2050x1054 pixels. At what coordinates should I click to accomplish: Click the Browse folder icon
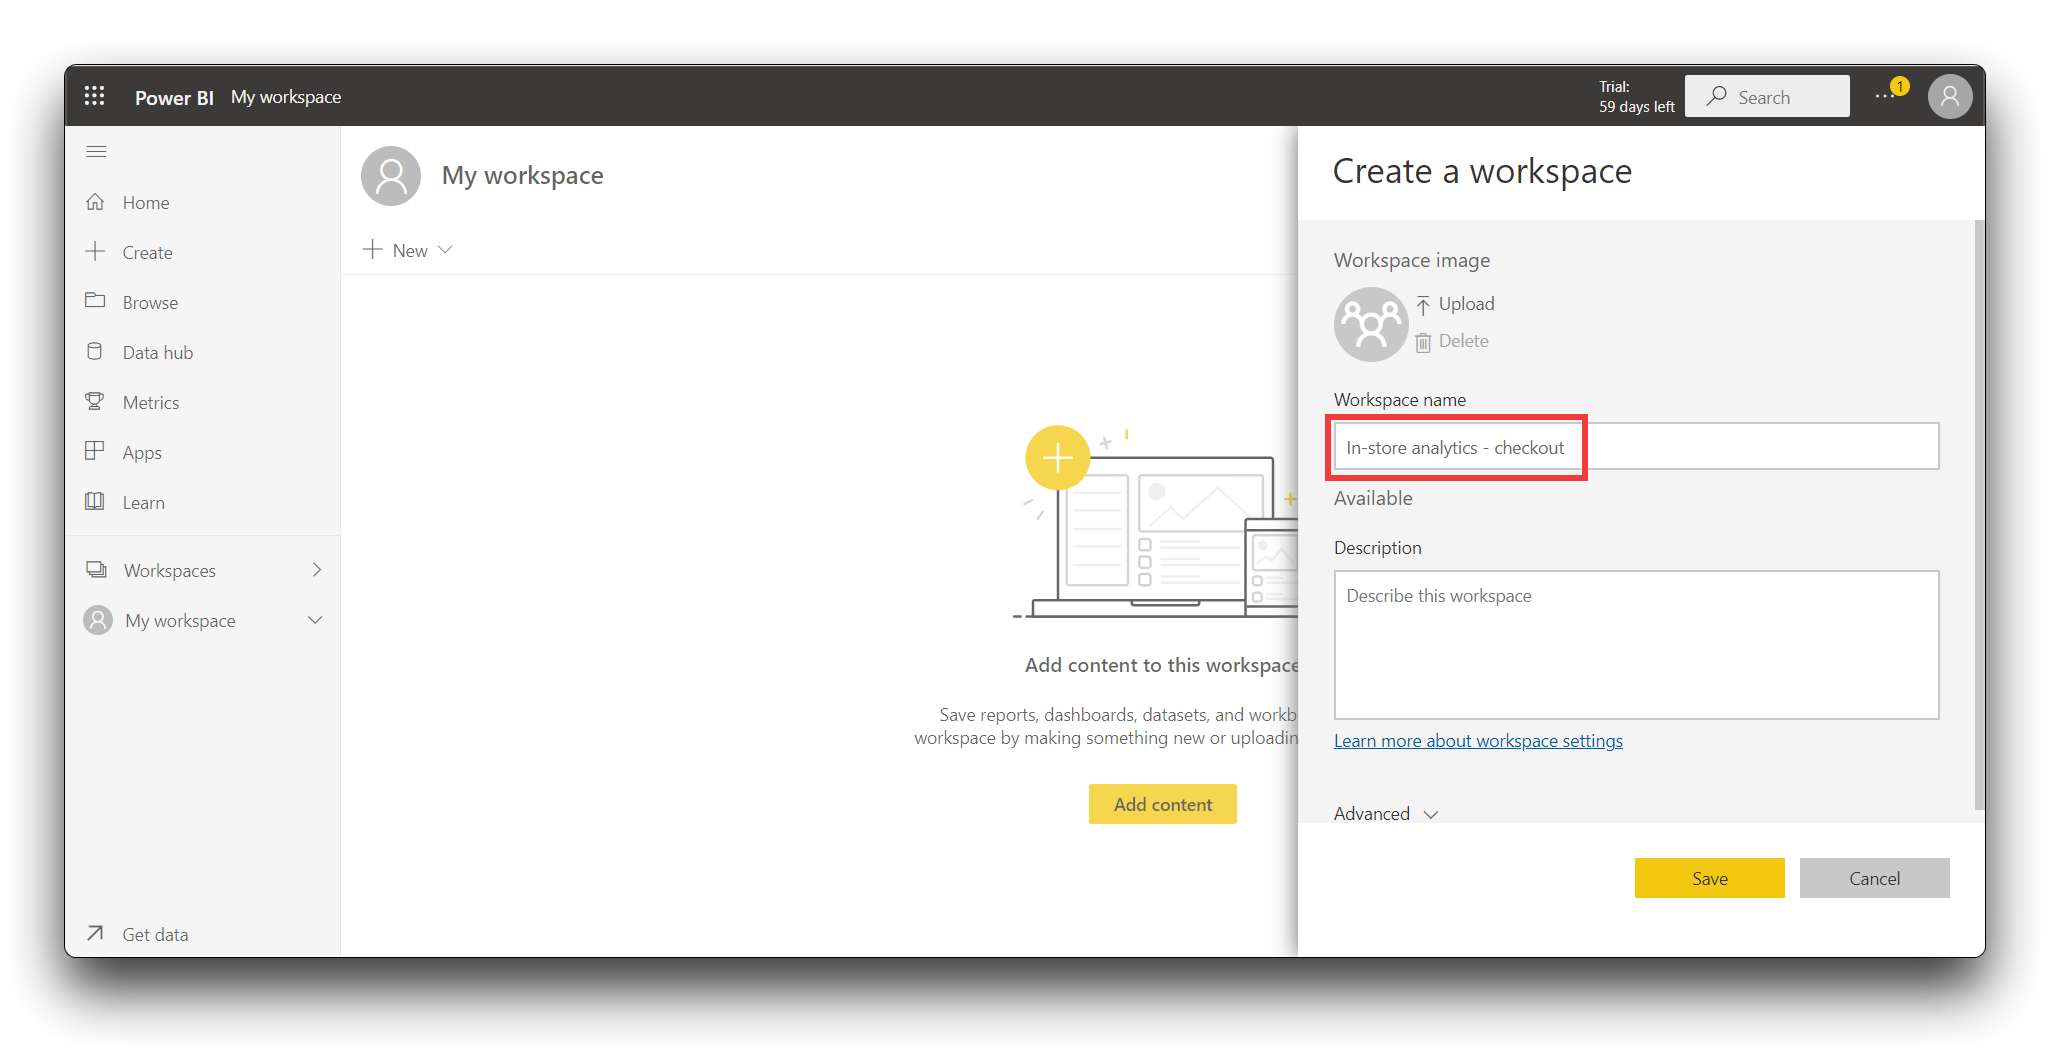(95, 301)
